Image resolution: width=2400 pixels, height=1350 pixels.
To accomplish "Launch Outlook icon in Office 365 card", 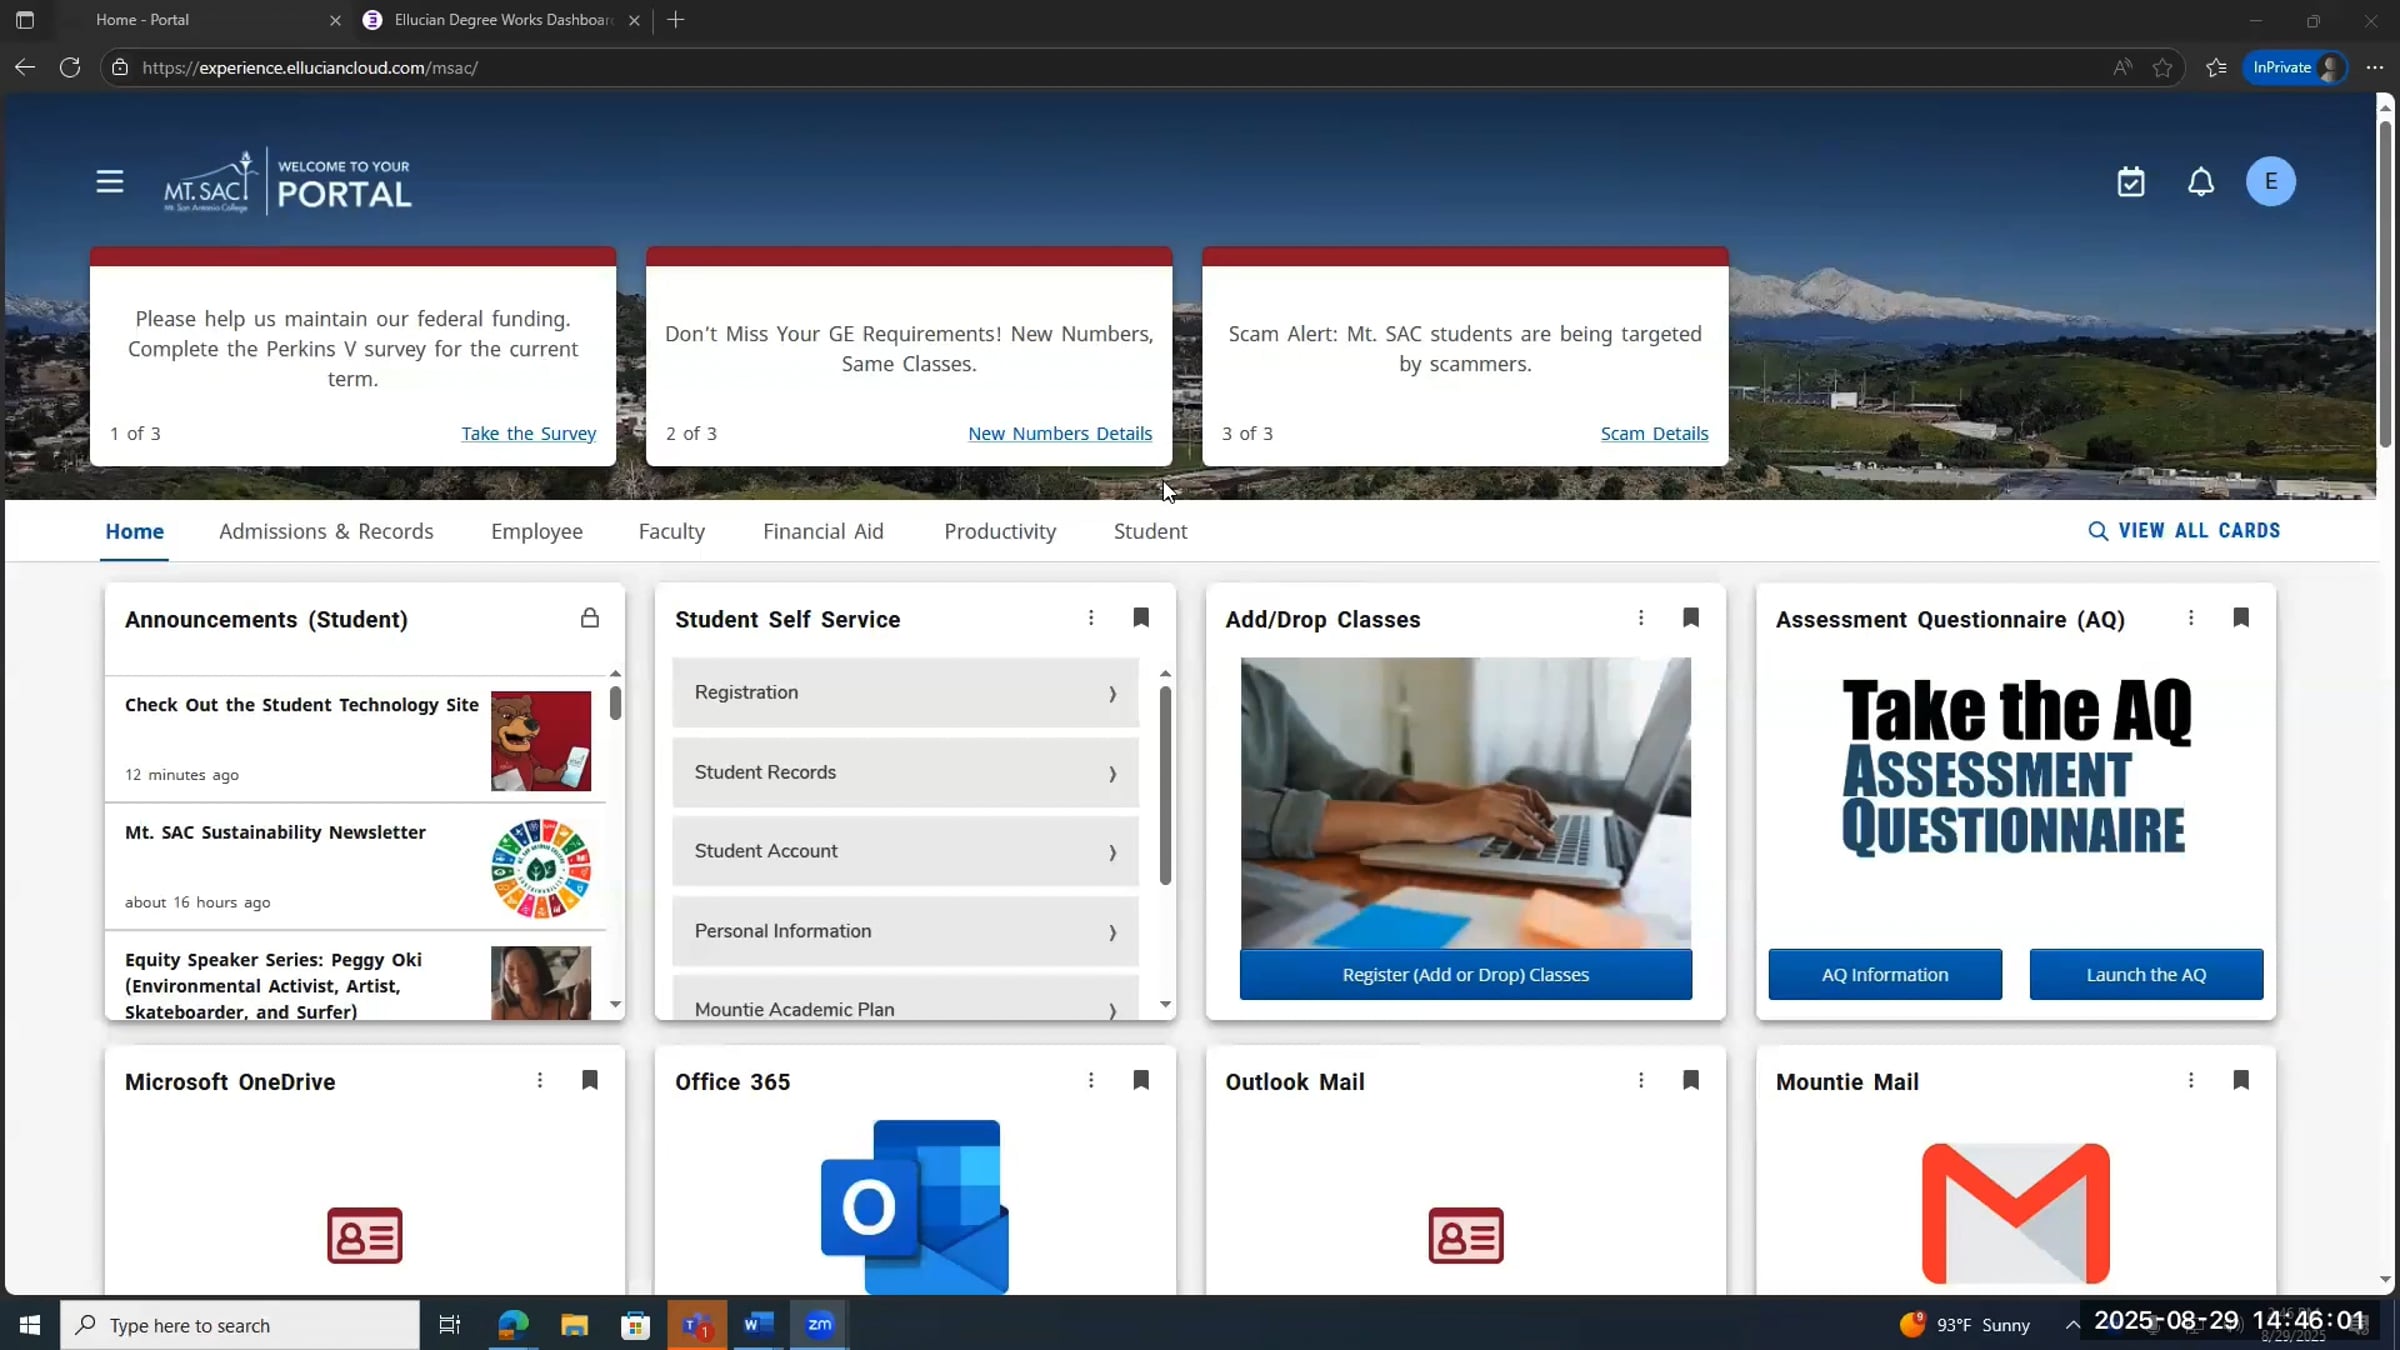I will pos(914,1207).
